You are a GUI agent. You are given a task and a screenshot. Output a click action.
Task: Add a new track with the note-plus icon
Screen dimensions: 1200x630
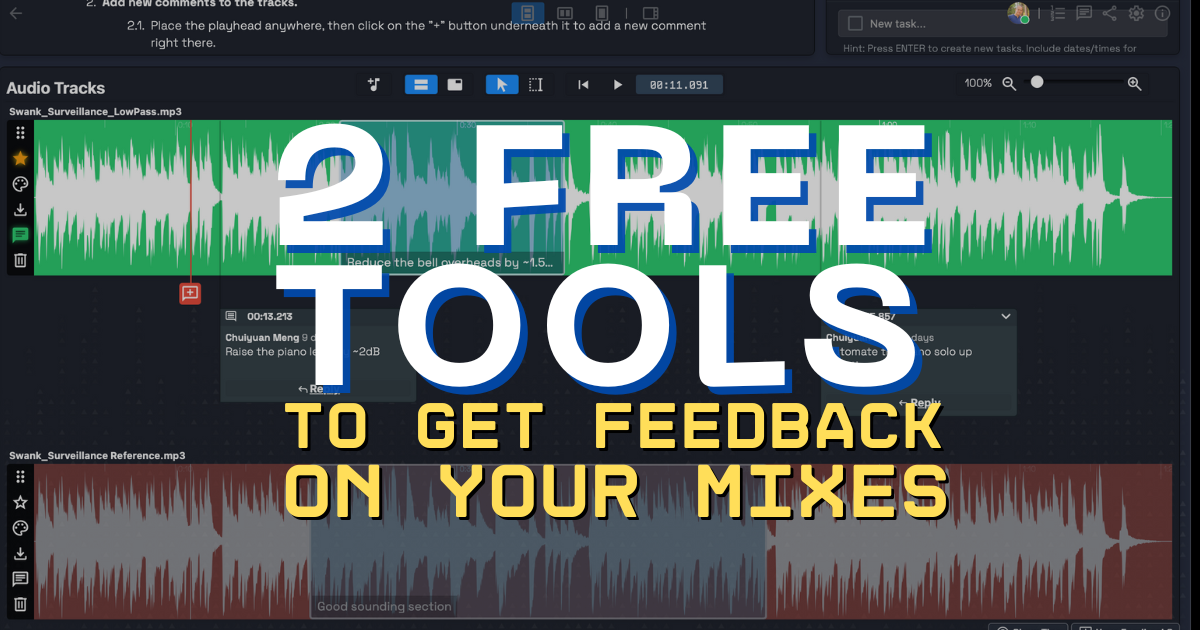(373, 84)
